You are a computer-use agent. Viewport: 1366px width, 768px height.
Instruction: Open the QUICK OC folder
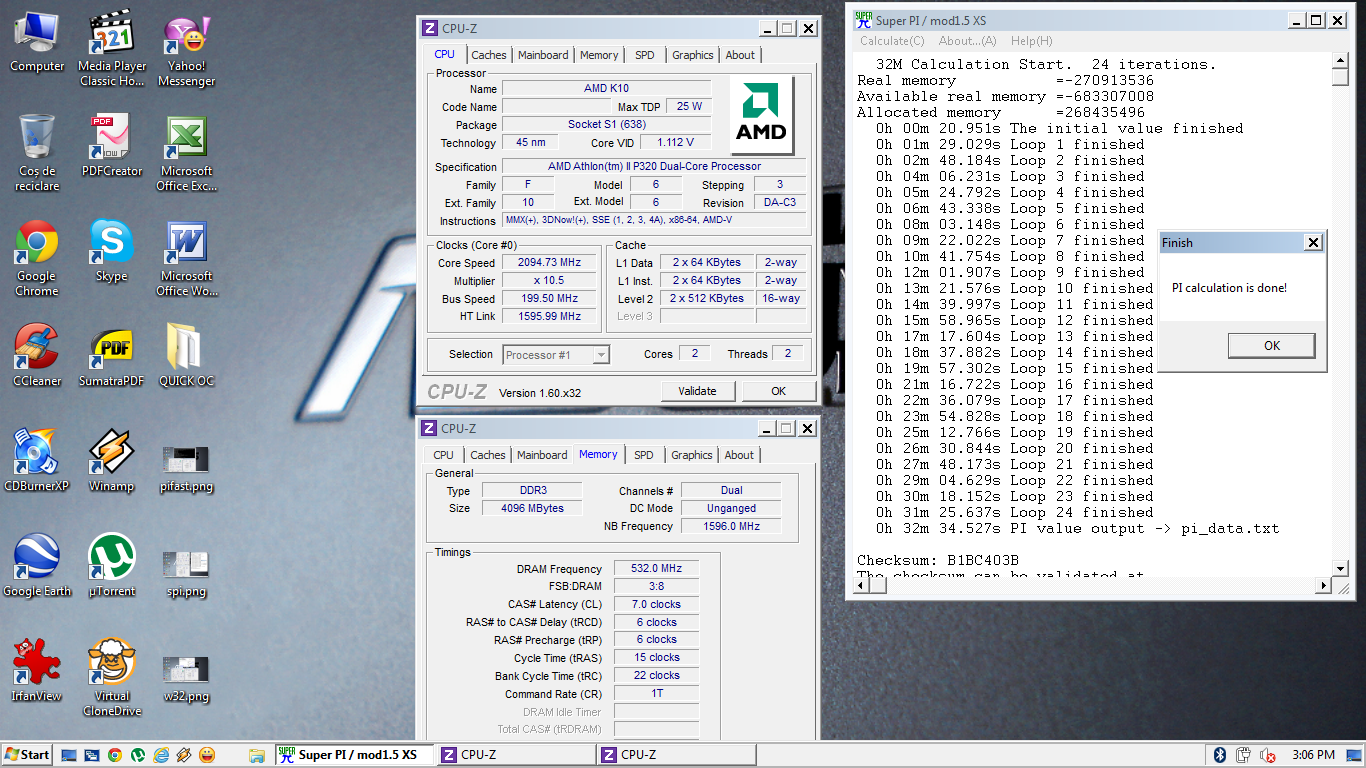[187, 357]
